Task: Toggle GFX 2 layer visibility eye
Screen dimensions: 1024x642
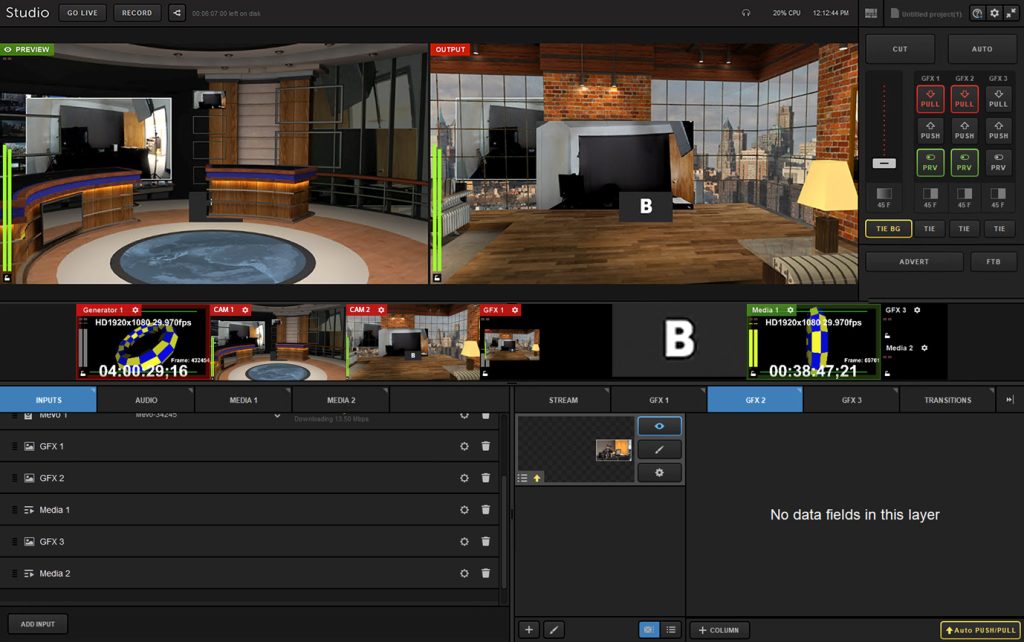Action: coord(659,426)
